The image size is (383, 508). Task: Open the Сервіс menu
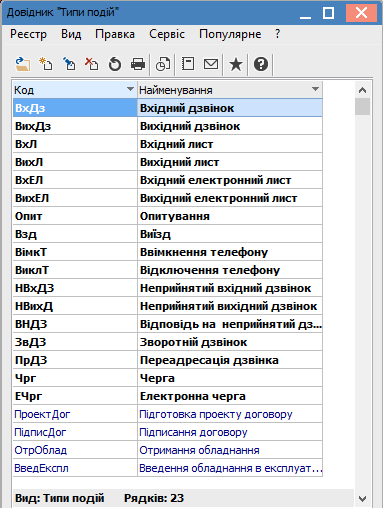(167, 34)
